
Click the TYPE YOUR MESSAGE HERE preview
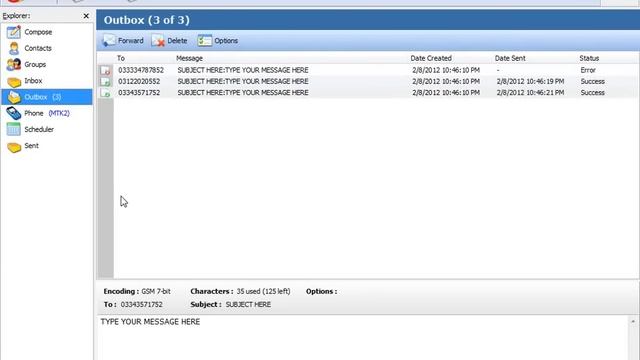[x=150, y=322]
